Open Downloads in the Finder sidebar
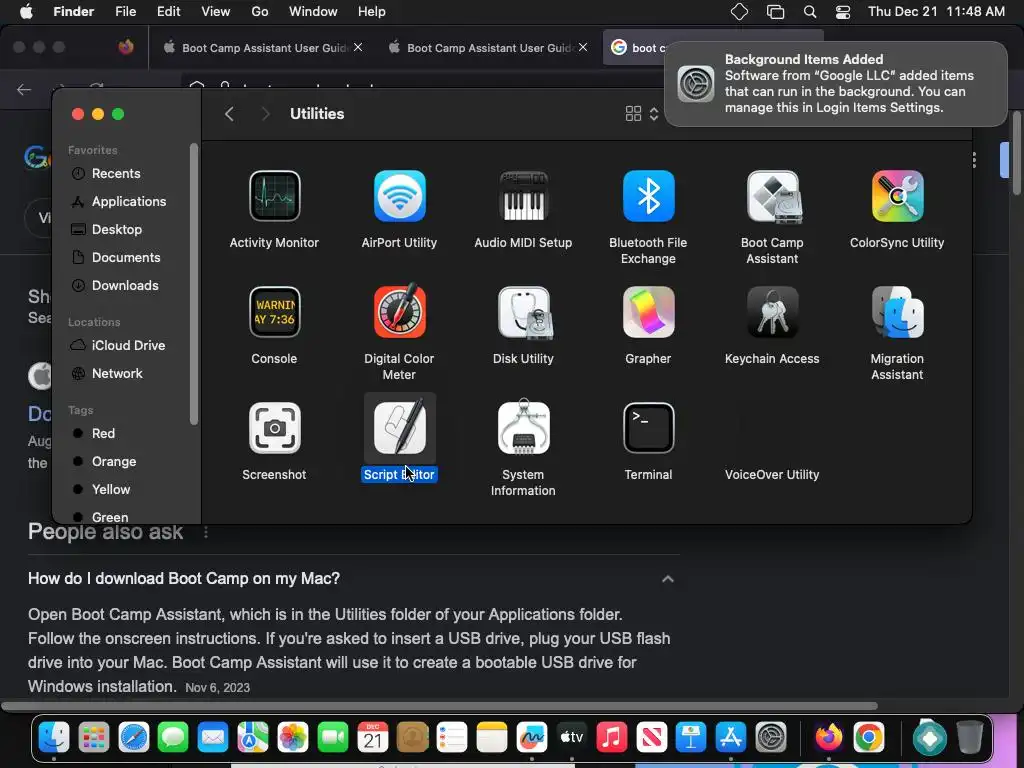 (125, 285)
